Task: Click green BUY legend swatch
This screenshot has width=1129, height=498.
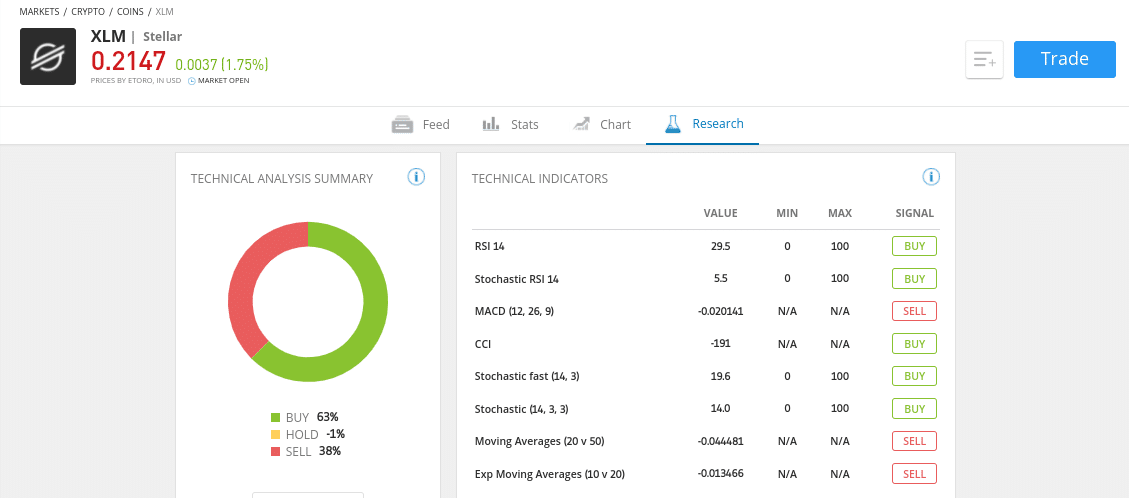Action: tap(276, 417)
